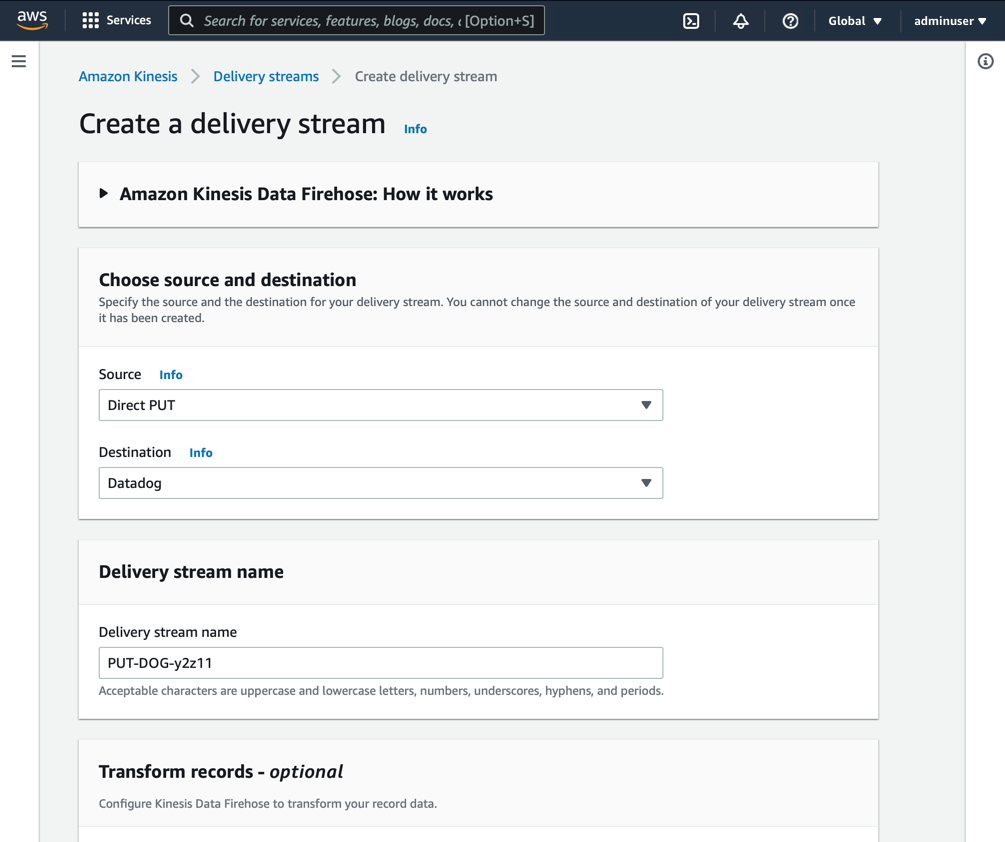
Task: Click Info link next to Destination
Action: [x=201, y=453]
